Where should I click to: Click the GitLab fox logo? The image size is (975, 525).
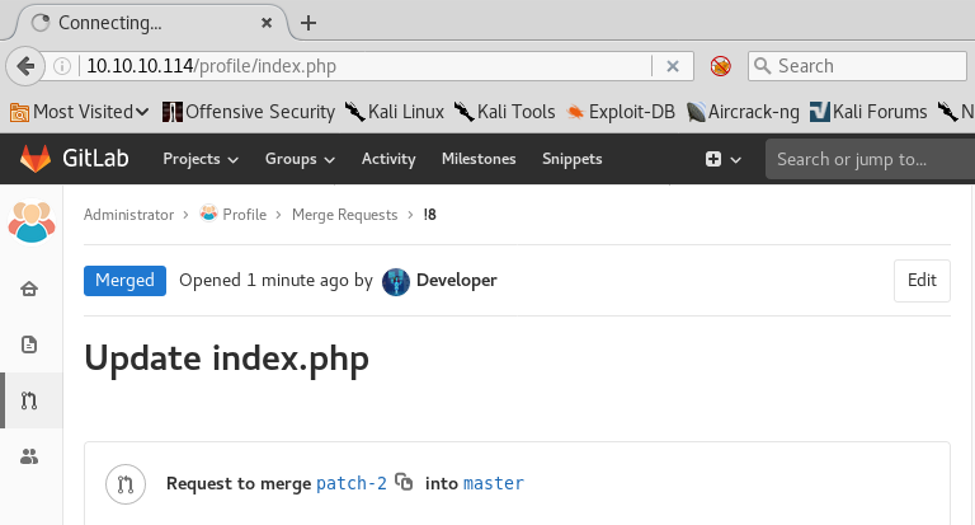point(35,159)
